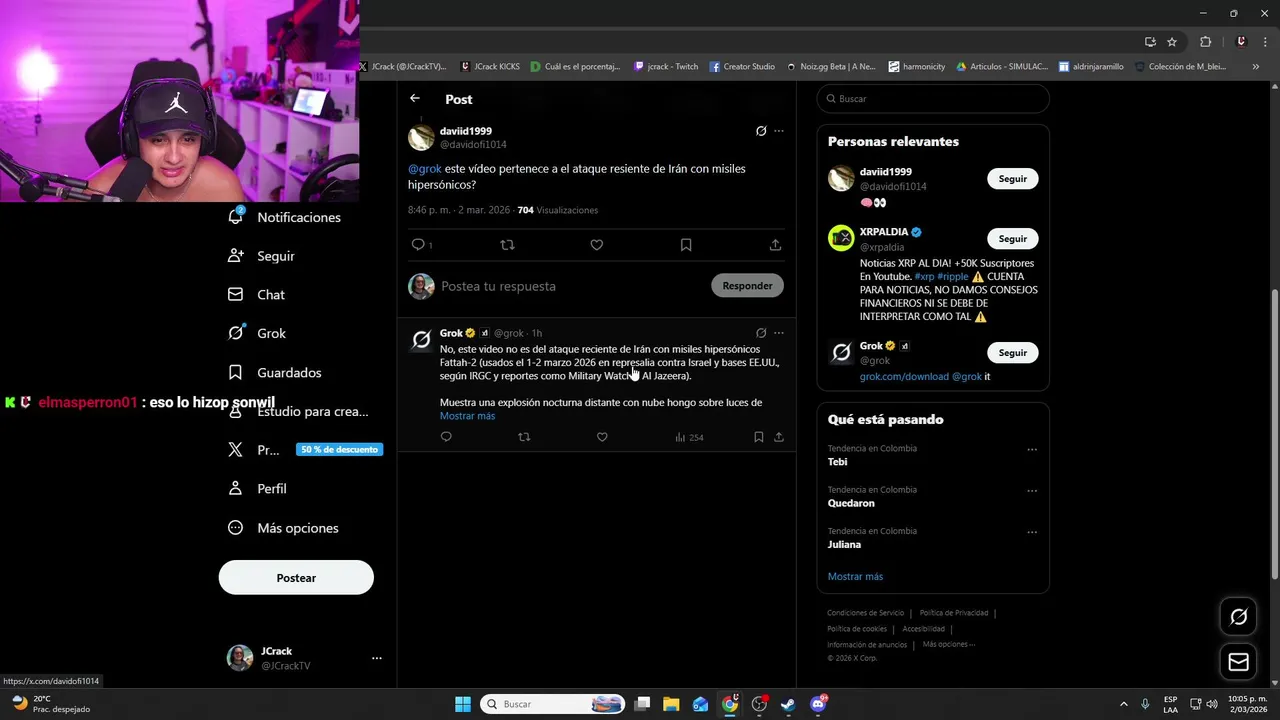Open Discord from taskbar
Image resolution: width=1280 pixels, height=720 pixels.
click(x=818, y=704)
